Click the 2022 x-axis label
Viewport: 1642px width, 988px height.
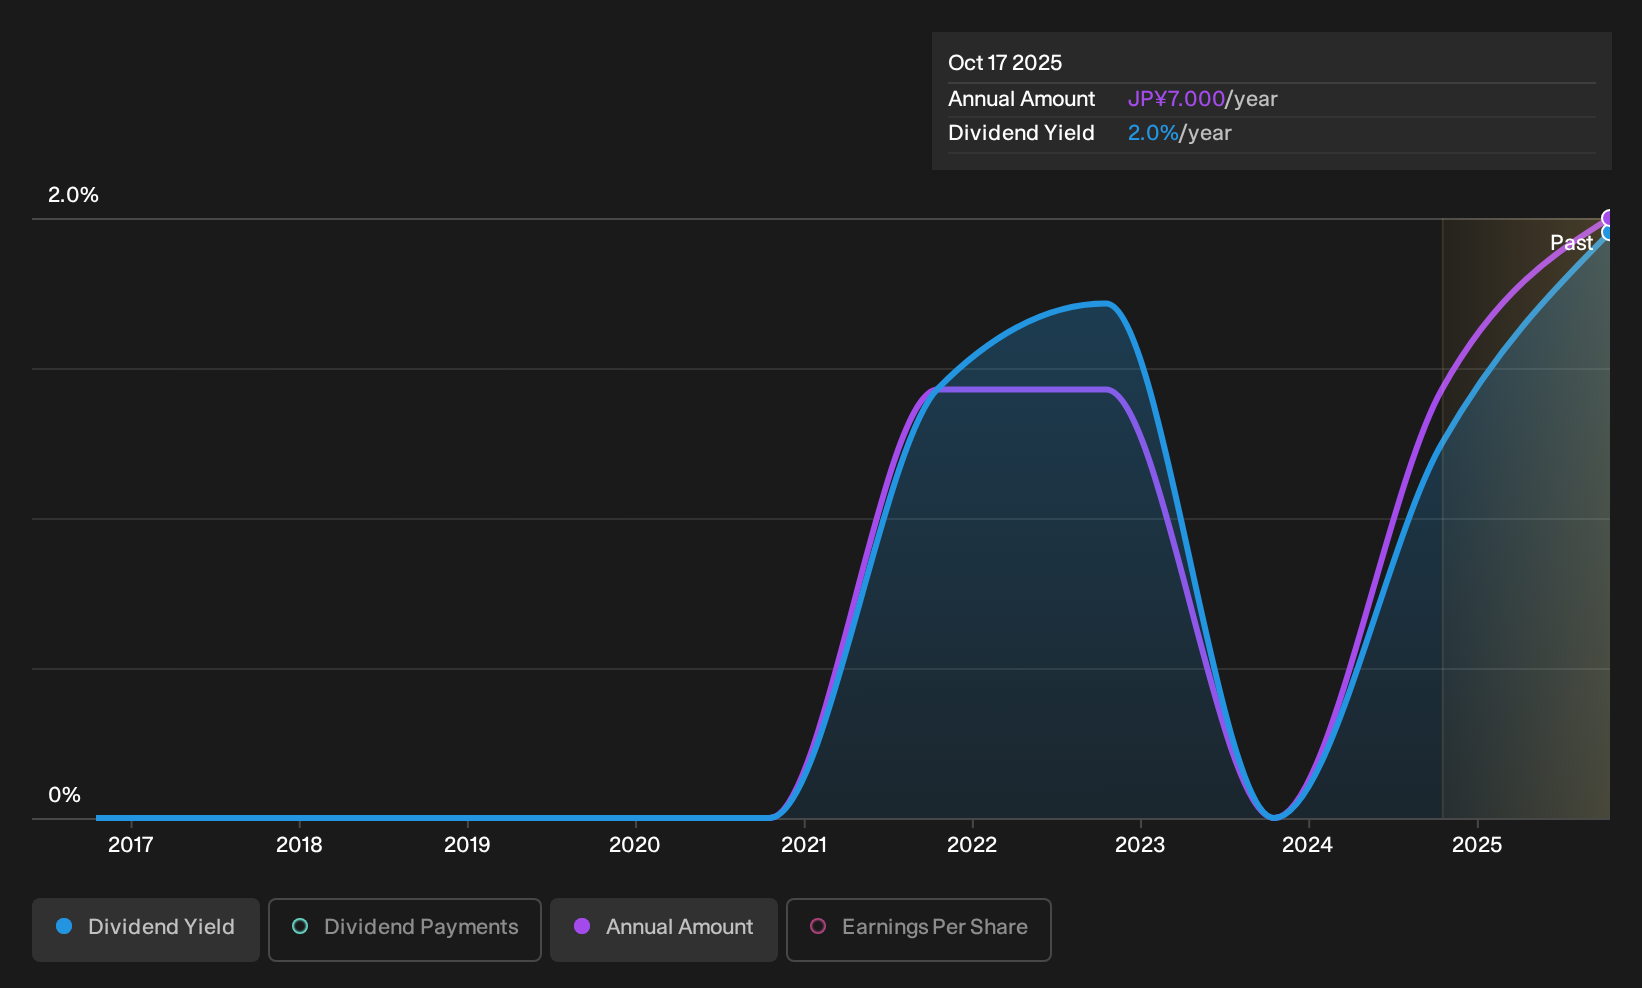point(972,845)
